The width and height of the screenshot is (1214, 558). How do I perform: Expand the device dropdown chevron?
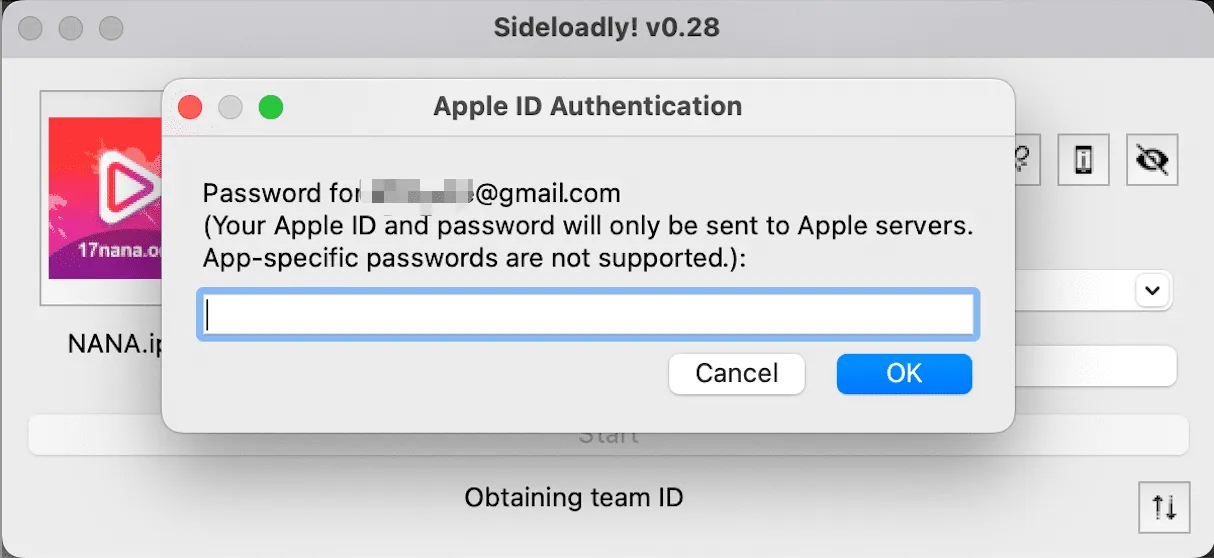point(1152,291)
